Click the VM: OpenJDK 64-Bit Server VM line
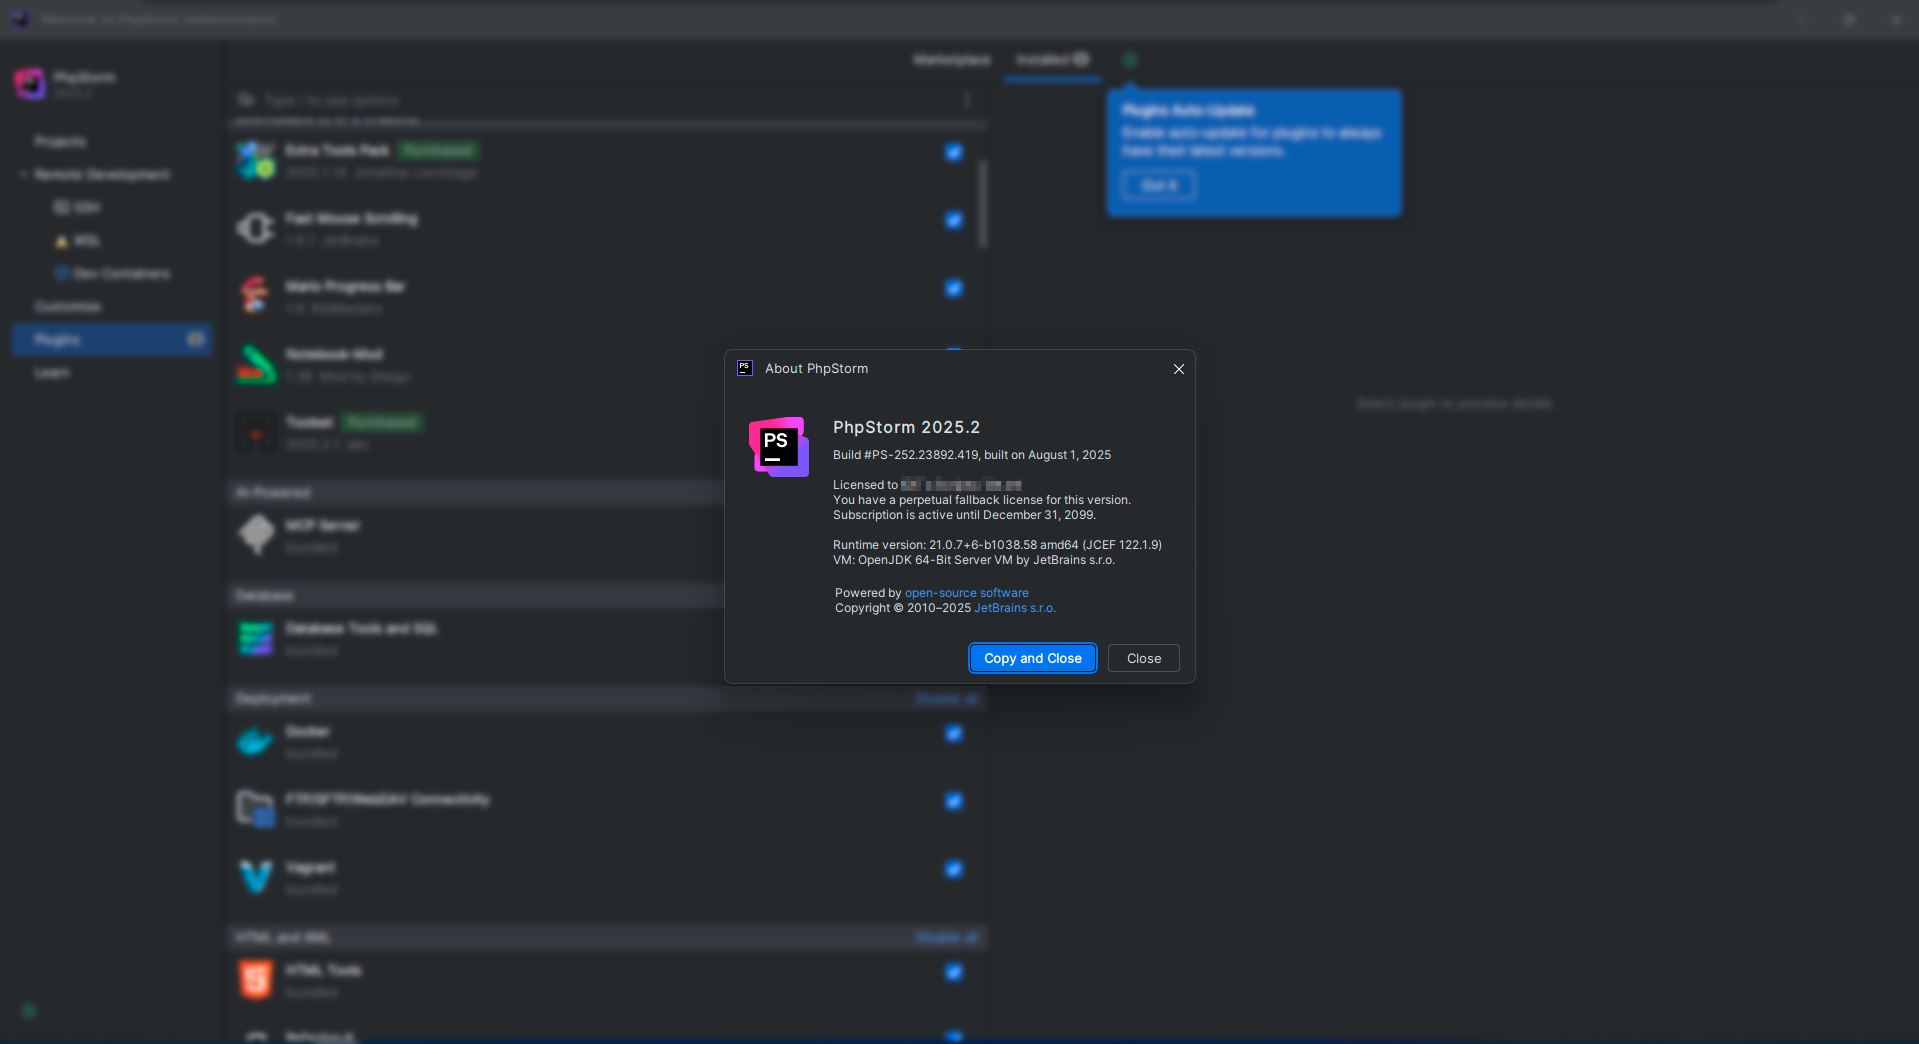The width and height of the screenshot is (1919, 1044). pyautogui.click(x=974, y=560)
